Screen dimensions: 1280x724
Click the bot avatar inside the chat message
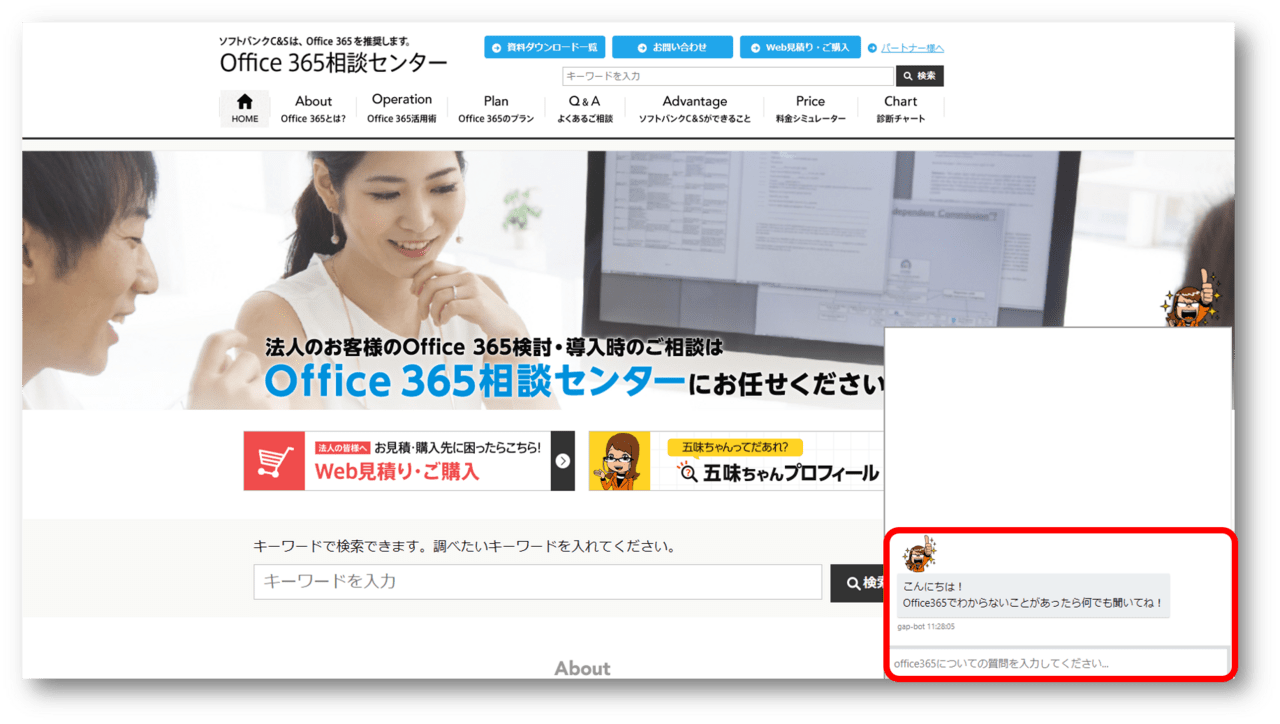[918, 554]
